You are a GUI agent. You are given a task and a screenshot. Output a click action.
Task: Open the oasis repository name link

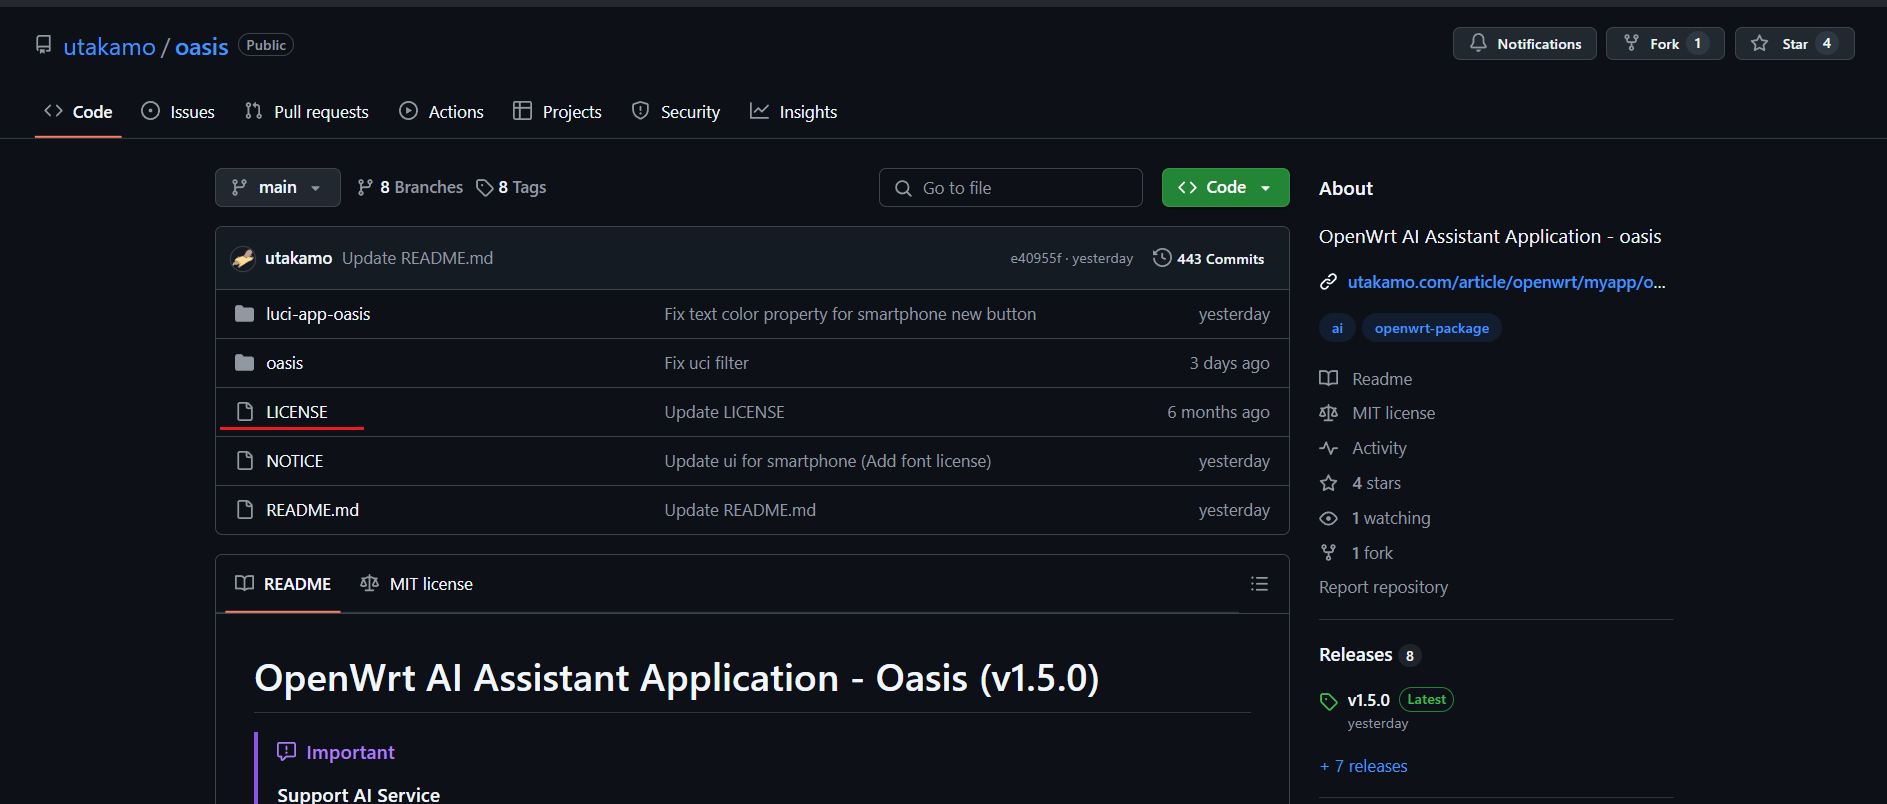201,47
